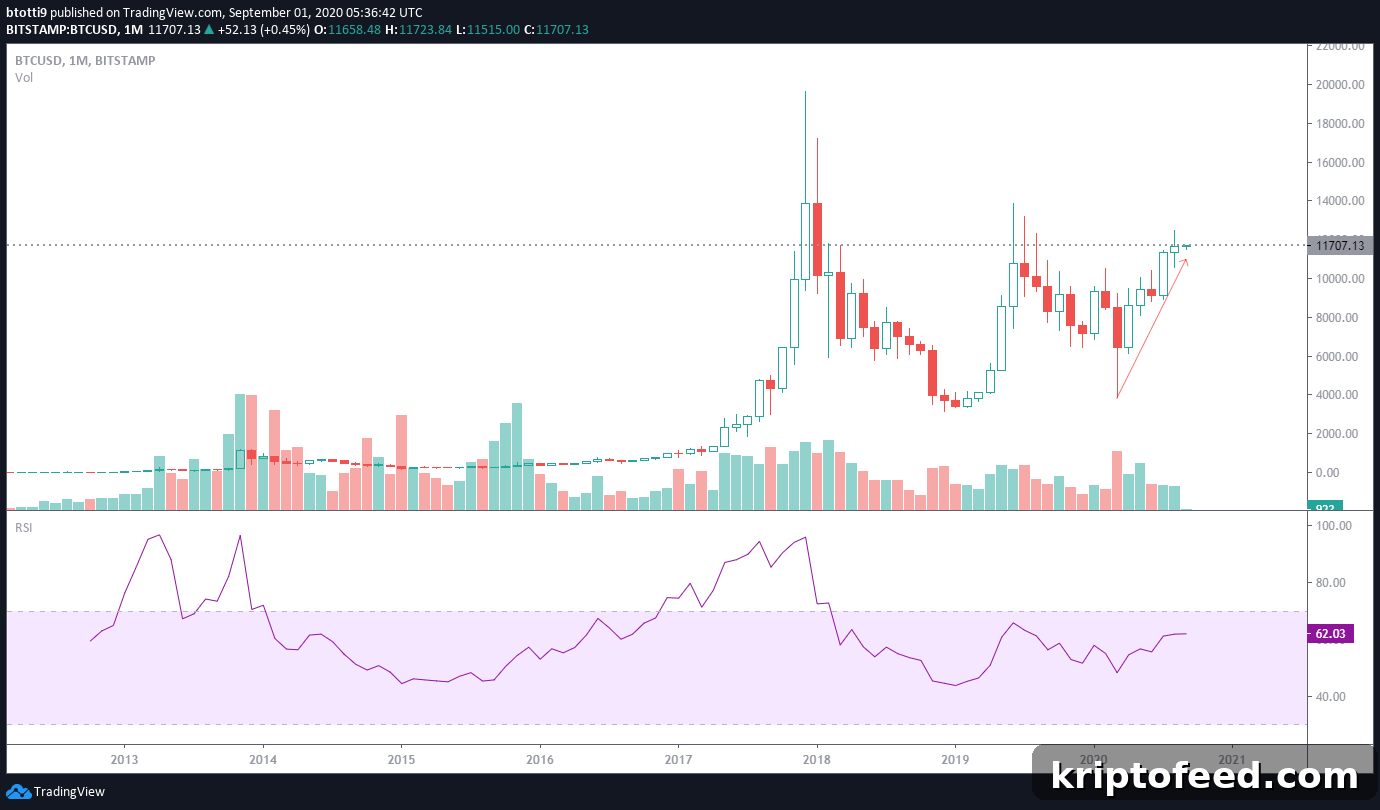Screen dimensions: 1380x810
Task: Click the Vol indicator label
Action: [x=24, y=78]
